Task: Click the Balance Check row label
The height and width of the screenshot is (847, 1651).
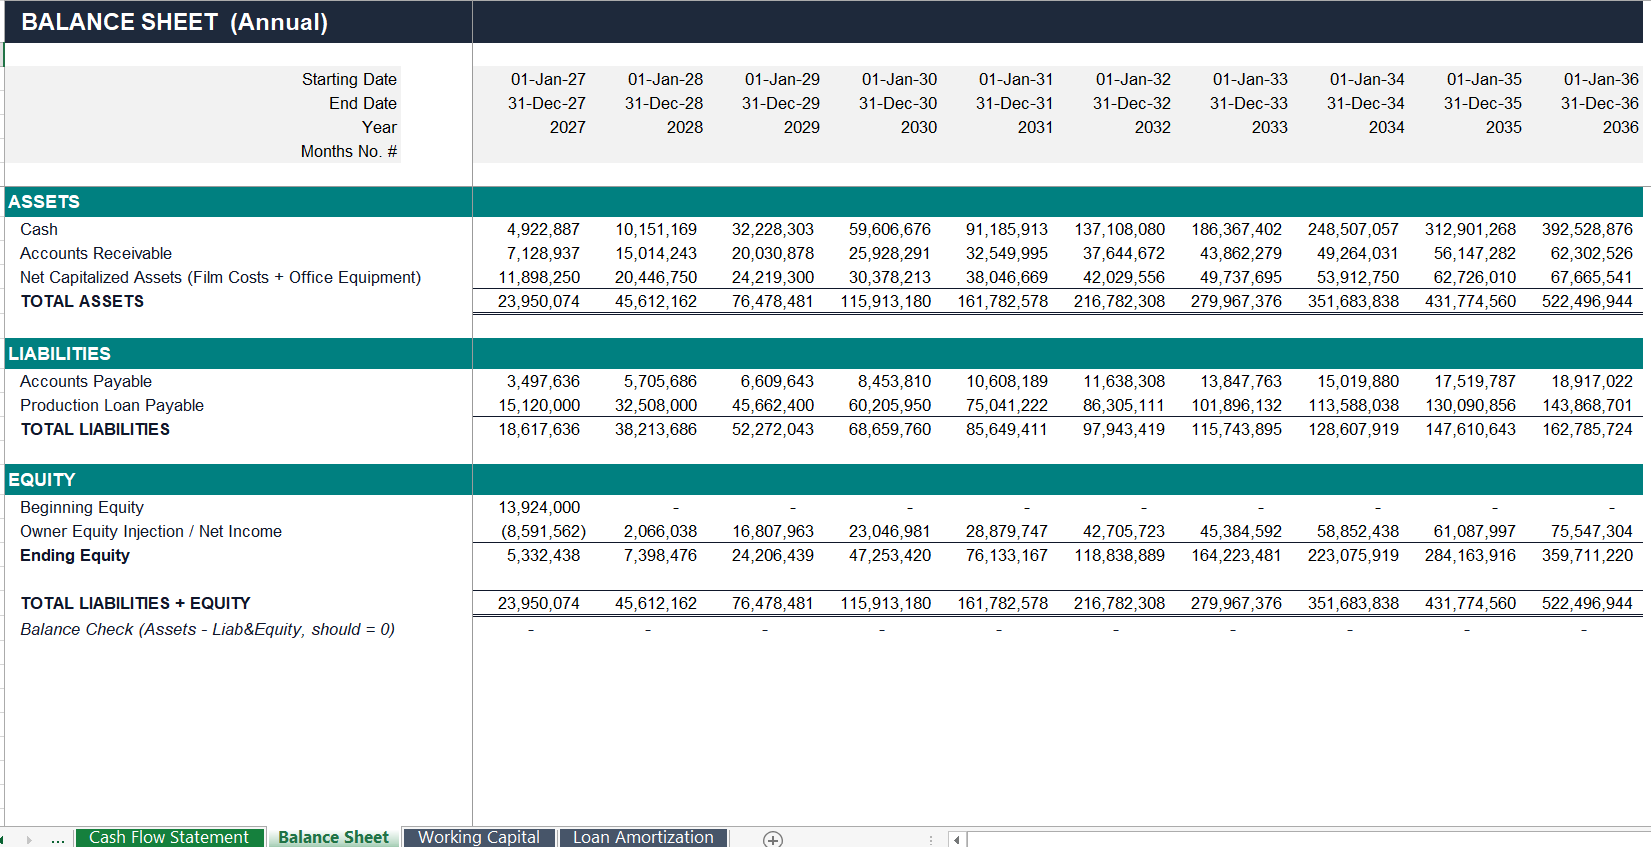Action: tap(207, 629)
